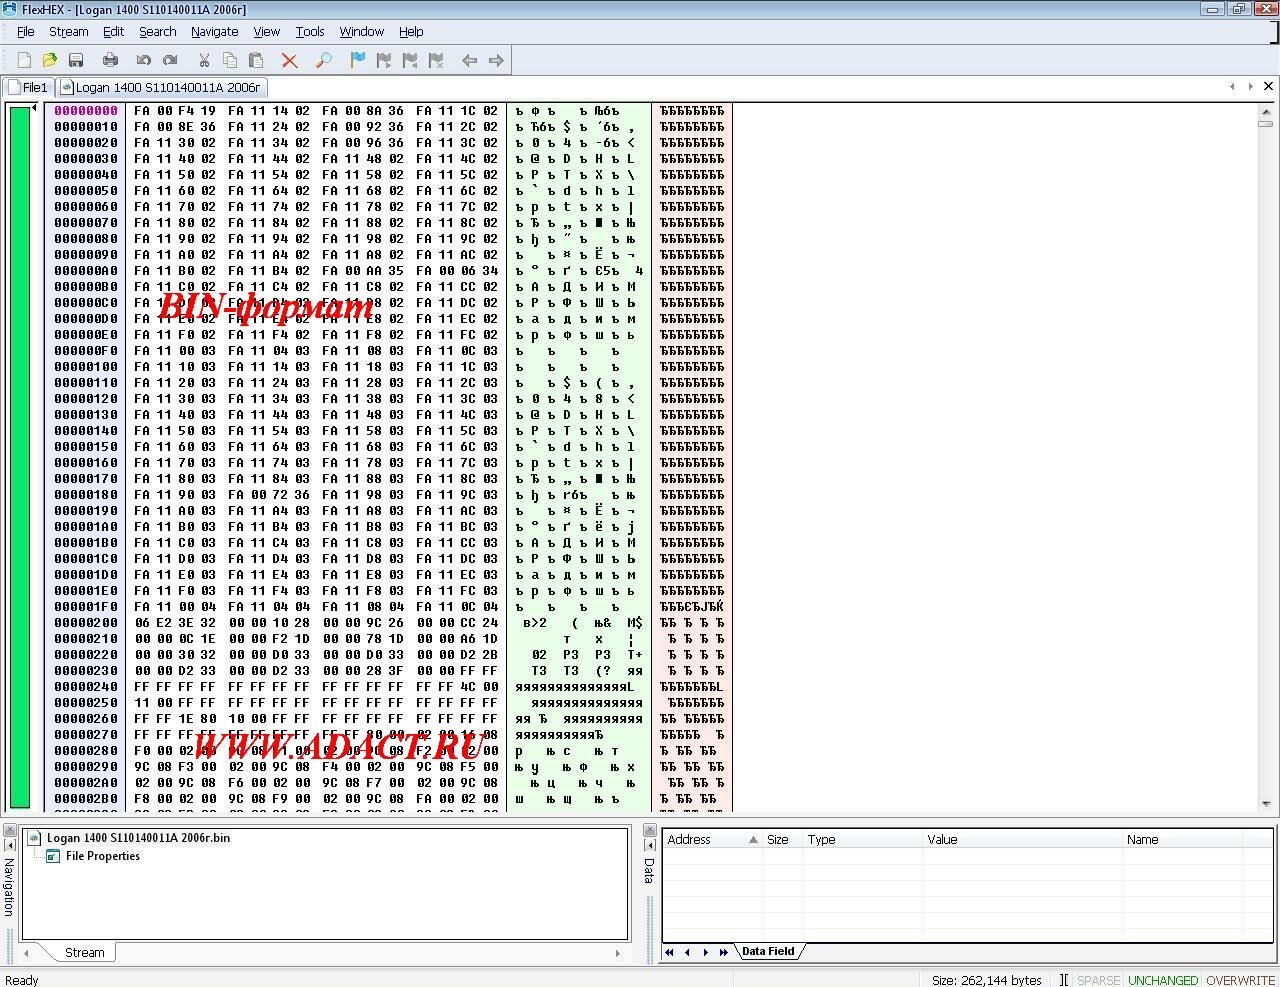This screenshot has height=987, width=1280.
Task: Select File Properties in the Navigation tree
Action: pos(103,856)
